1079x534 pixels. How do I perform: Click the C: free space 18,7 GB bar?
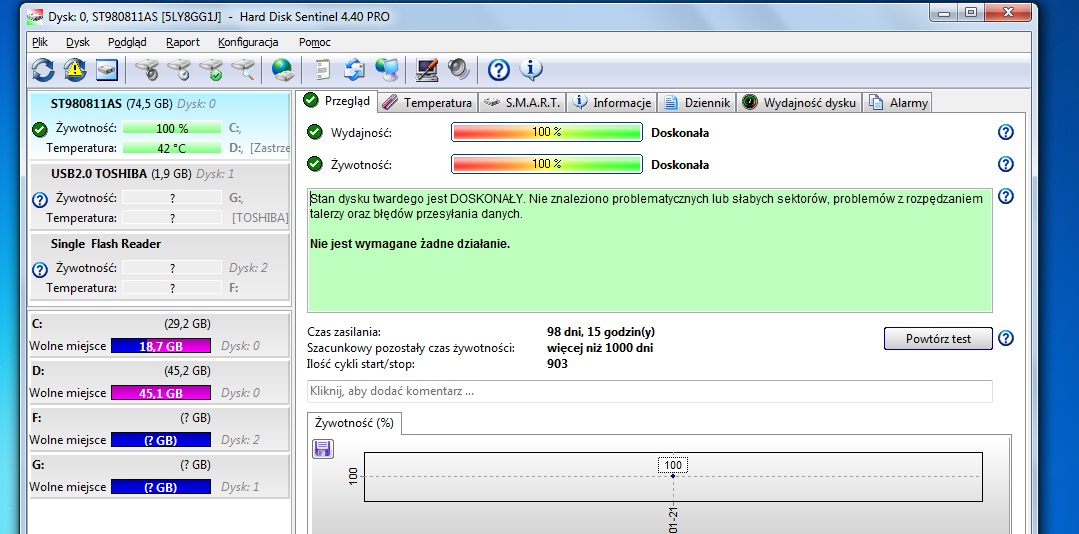161,346
